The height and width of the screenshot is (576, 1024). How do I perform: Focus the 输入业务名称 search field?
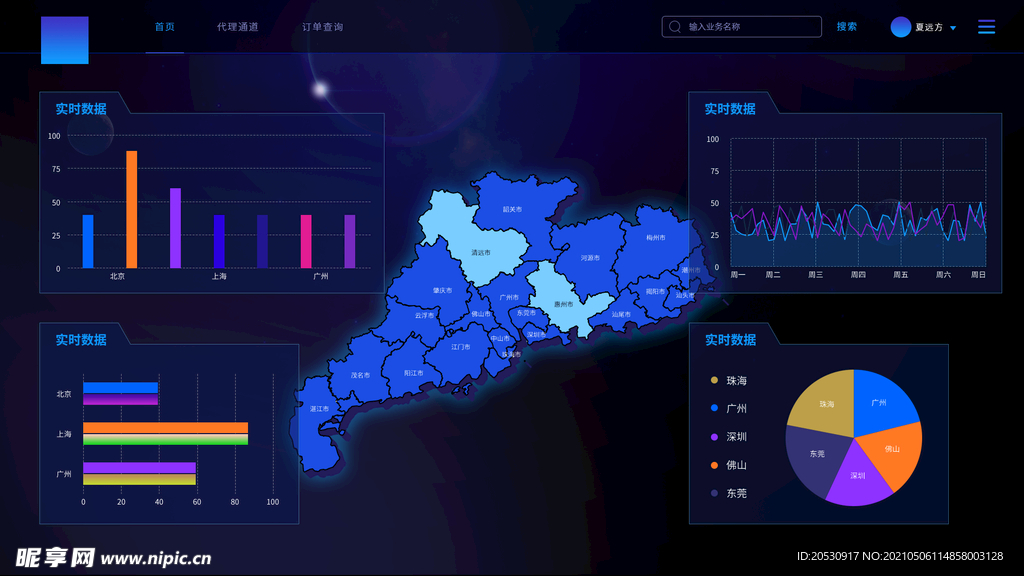point(741,27)
